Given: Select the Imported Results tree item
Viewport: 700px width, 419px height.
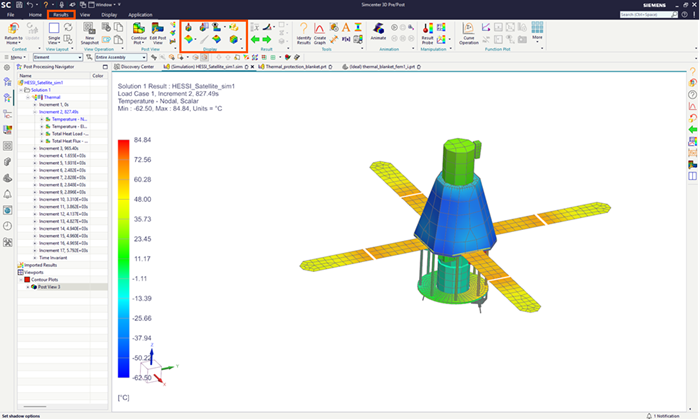Looking at the screenshot, I should click(x=40, y=265).
